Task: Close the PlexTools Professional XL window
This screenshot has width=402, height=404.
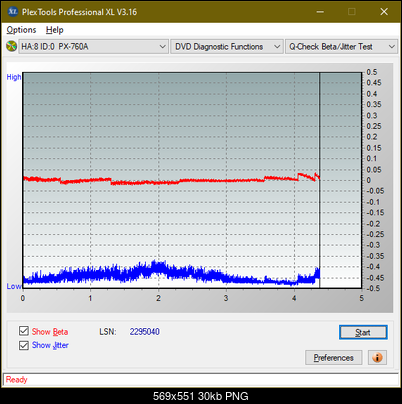Action: coord(384,12)
